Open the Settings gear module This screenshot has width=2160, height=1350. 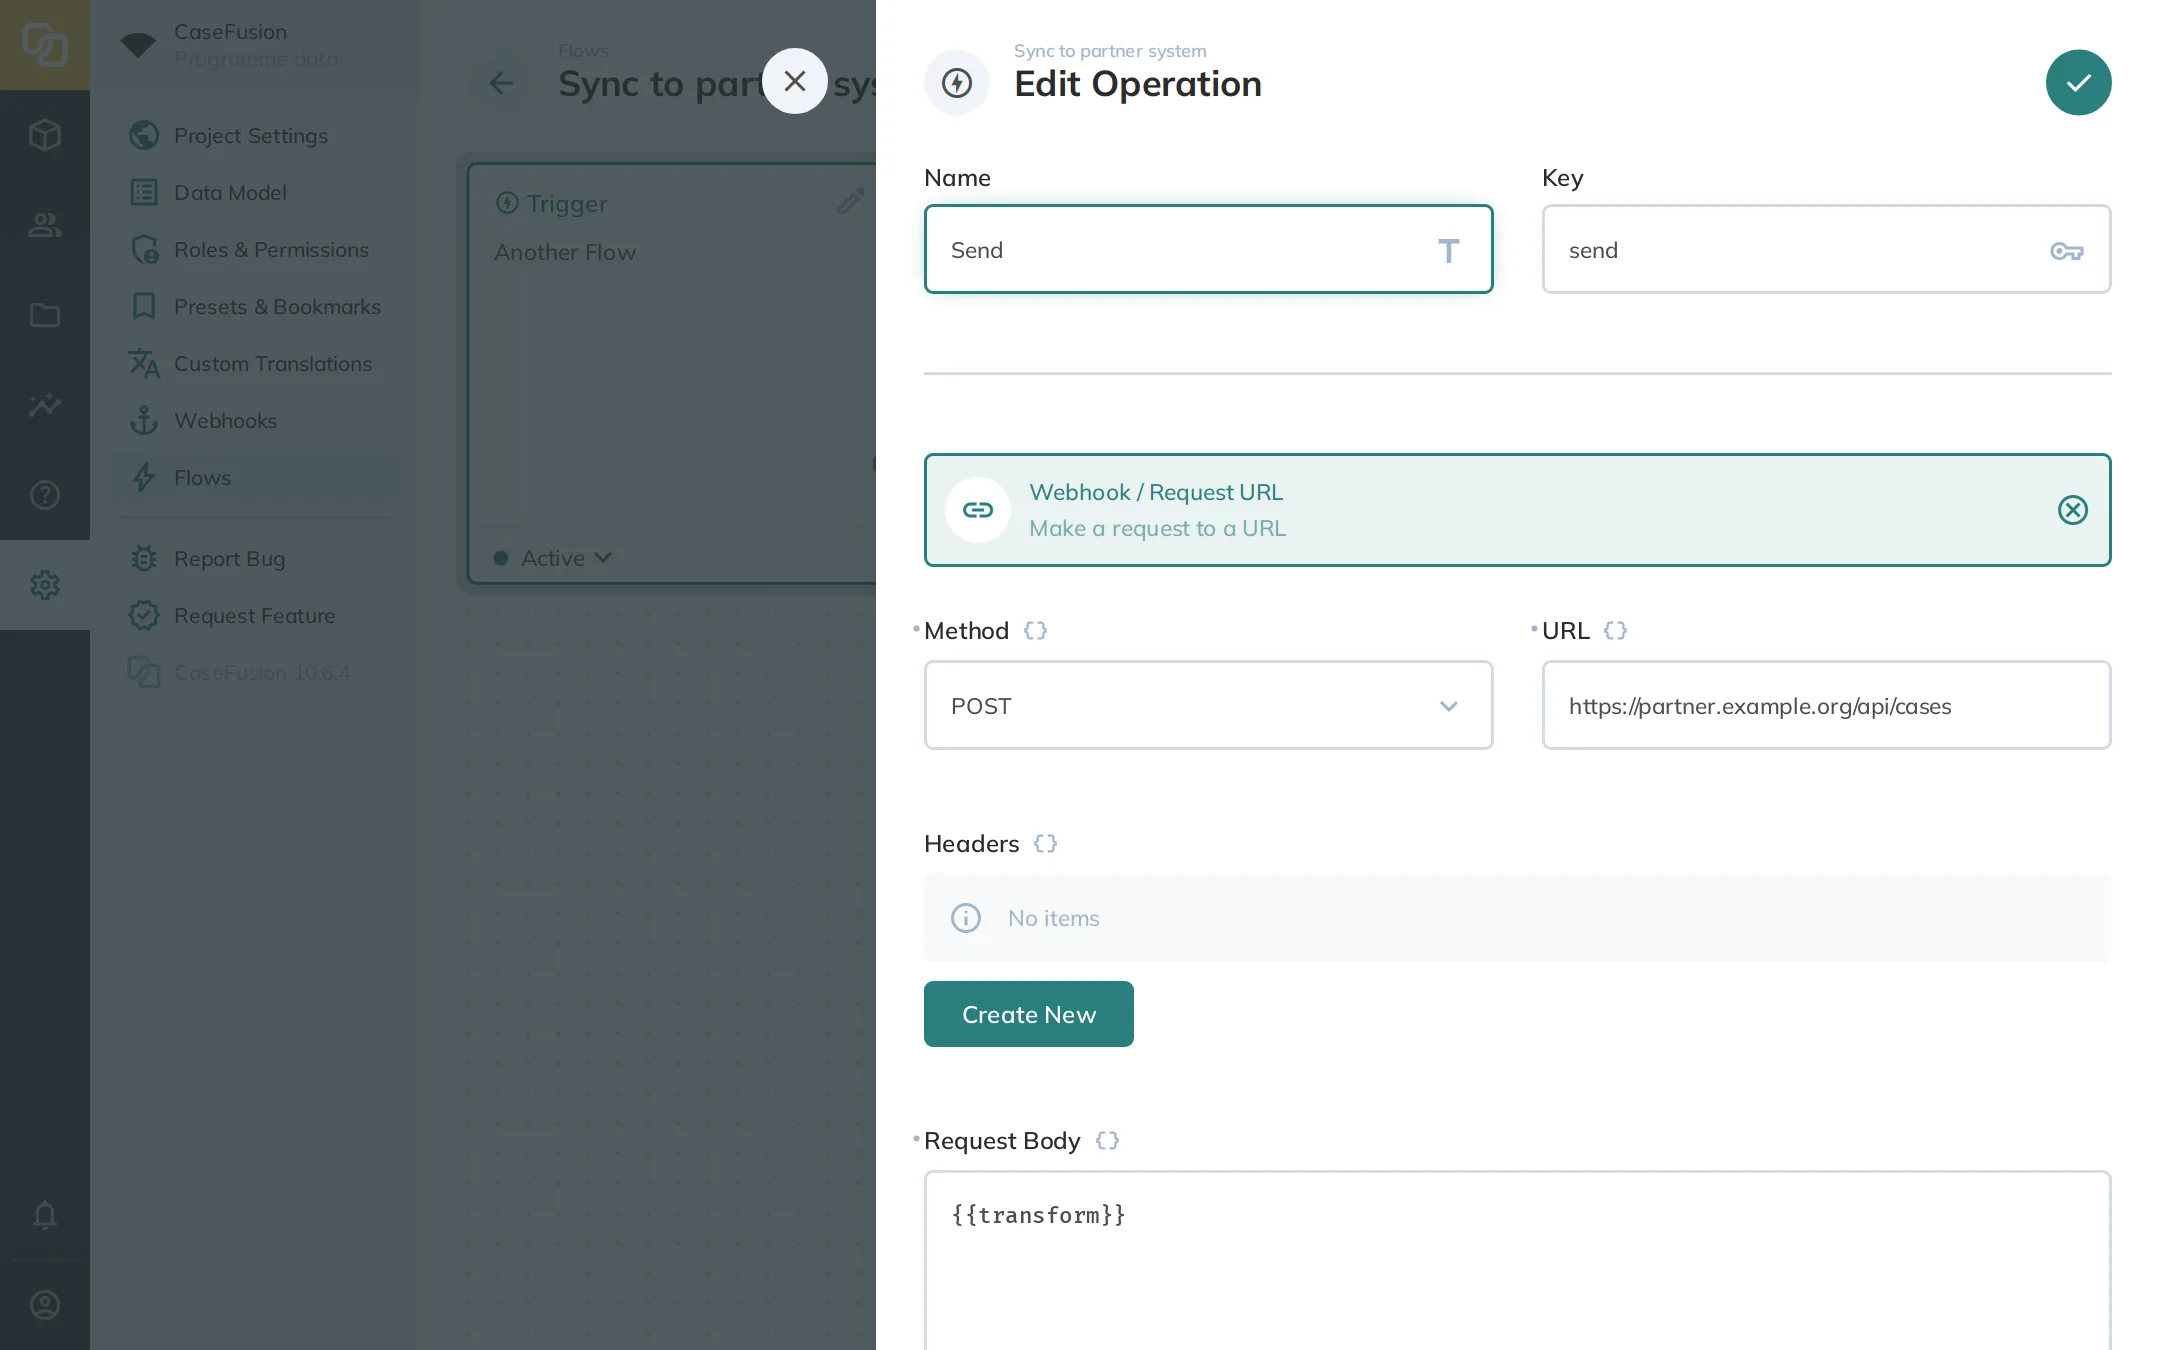(x=45, y=585)
